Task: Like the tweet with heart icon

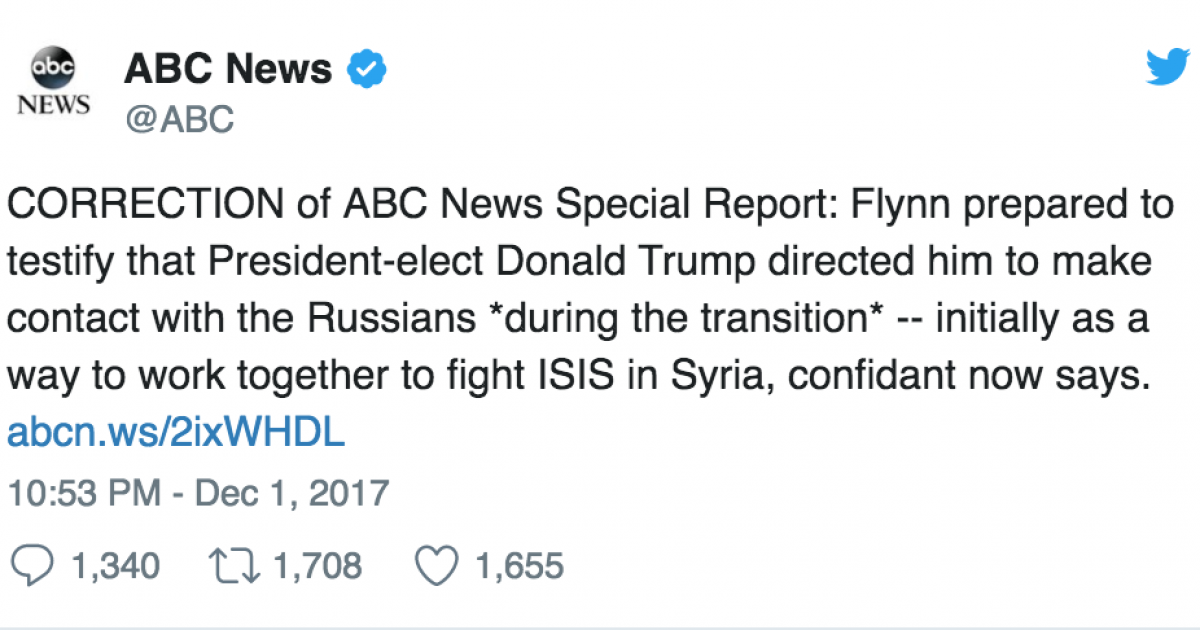Action: click(436, 567)
